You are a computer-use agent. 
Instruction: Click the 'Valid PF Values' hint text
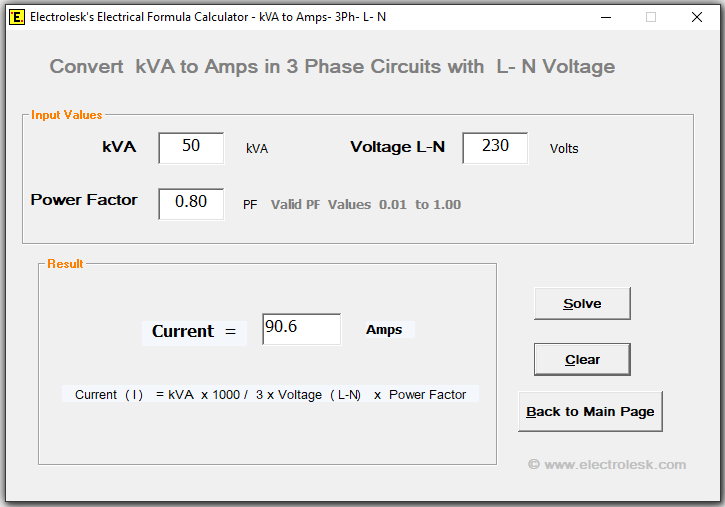tap(366, 205)
